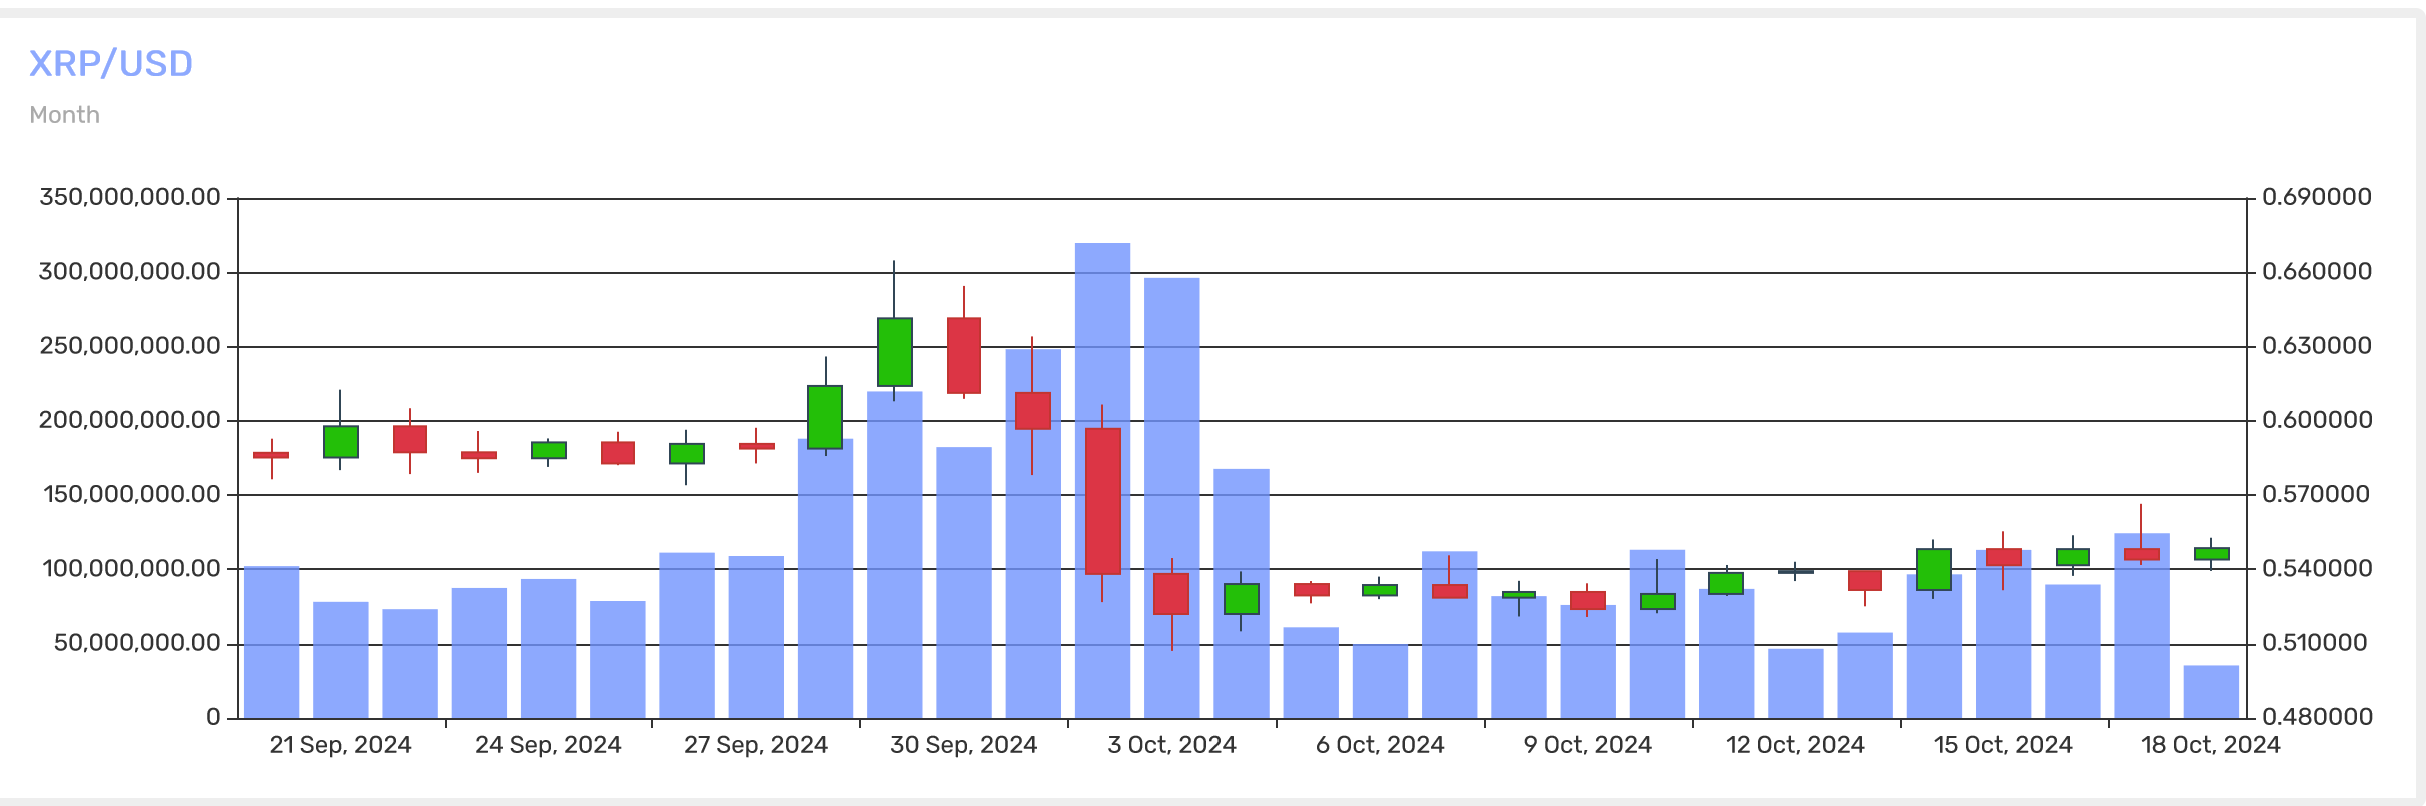Click the 0.510000 price axis label
Viewport: 2426px width, 806px height.
pos(2317,643)
